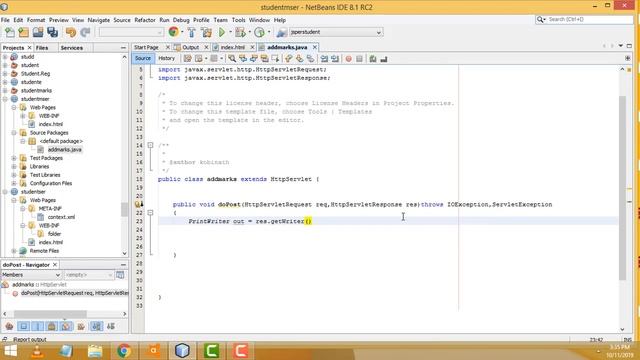640x360 pixels.
Task: Toggle Highlight Search in editor toolbar
Action: pos(264,59)
